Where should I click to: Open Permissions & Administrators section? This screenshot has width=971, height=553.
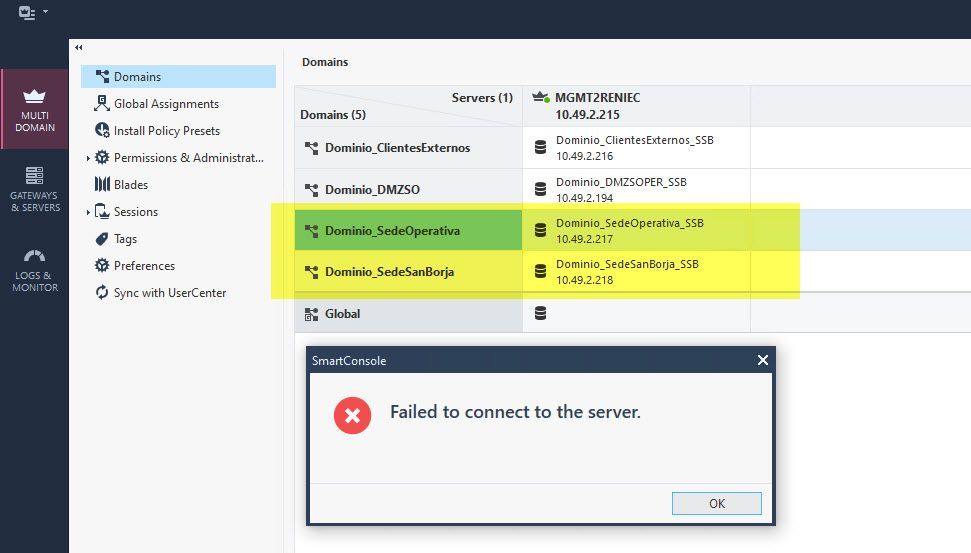(188, 158)
